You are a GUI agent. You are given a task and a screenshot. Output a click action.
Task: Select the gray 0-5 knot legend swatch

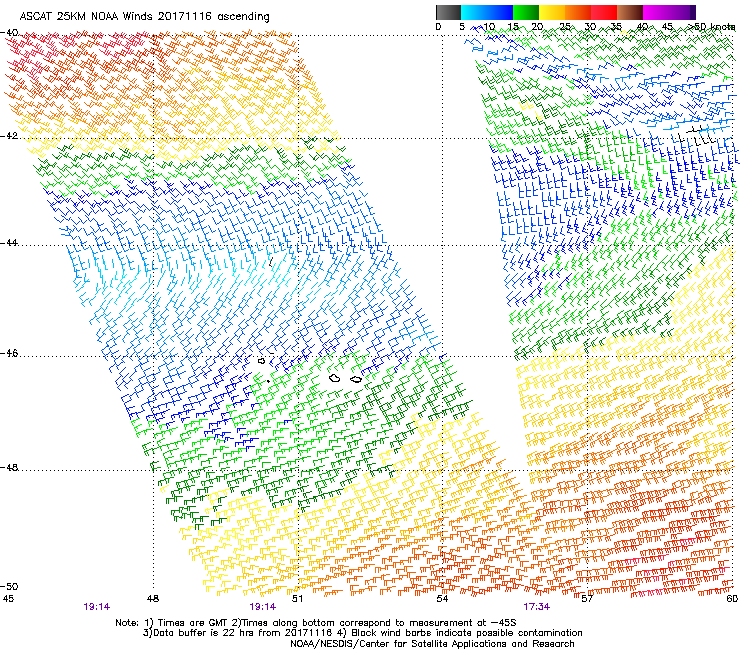click(448, 12)
